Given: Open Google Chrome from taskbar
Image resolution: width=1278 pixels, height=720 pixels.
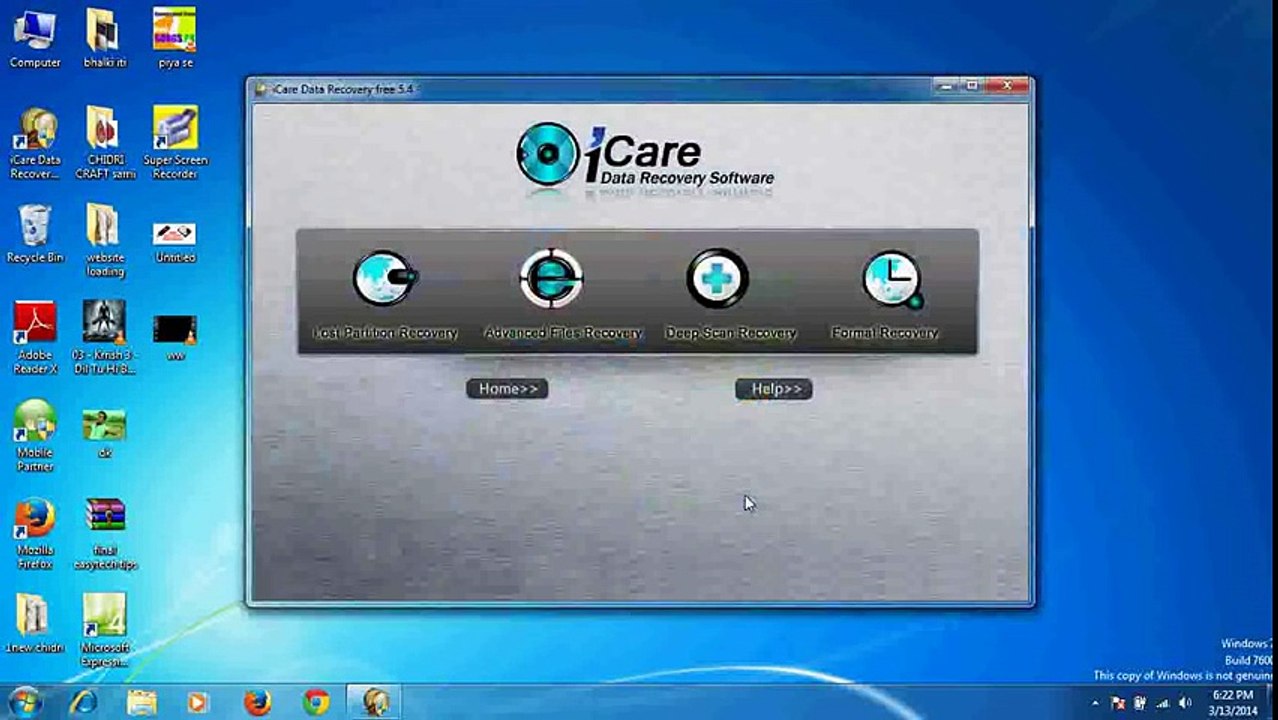Looking at the screenshot, I should point(316,703).
